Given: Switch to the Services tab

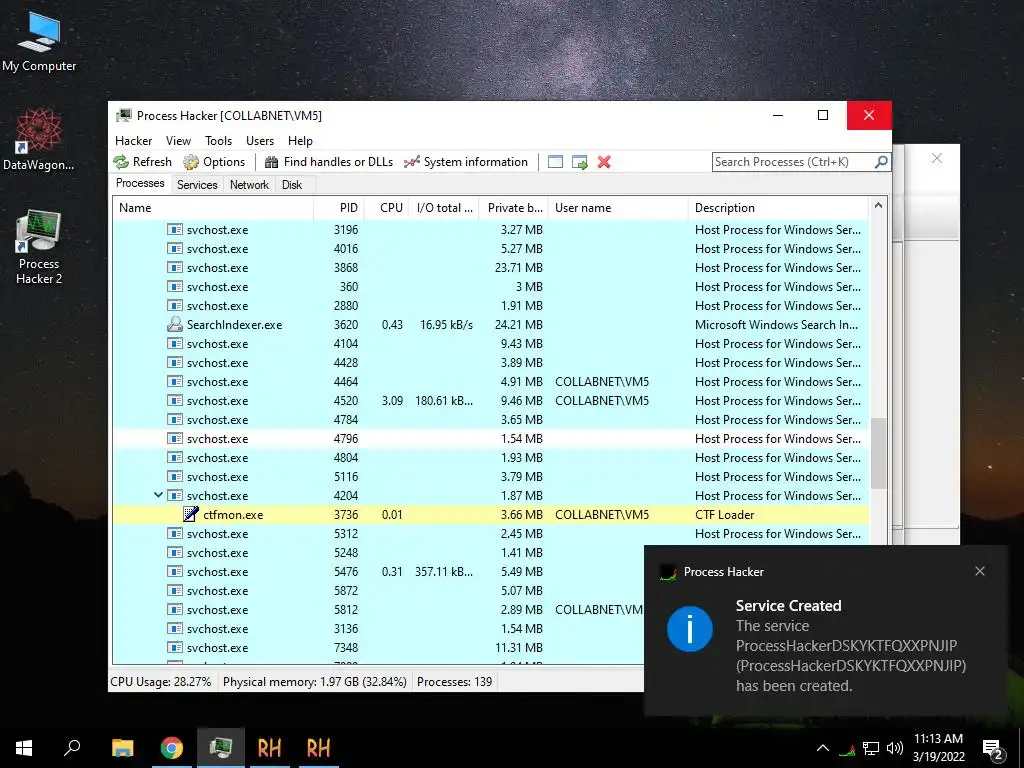Looking at the screenshot, I should coord(197,185).
